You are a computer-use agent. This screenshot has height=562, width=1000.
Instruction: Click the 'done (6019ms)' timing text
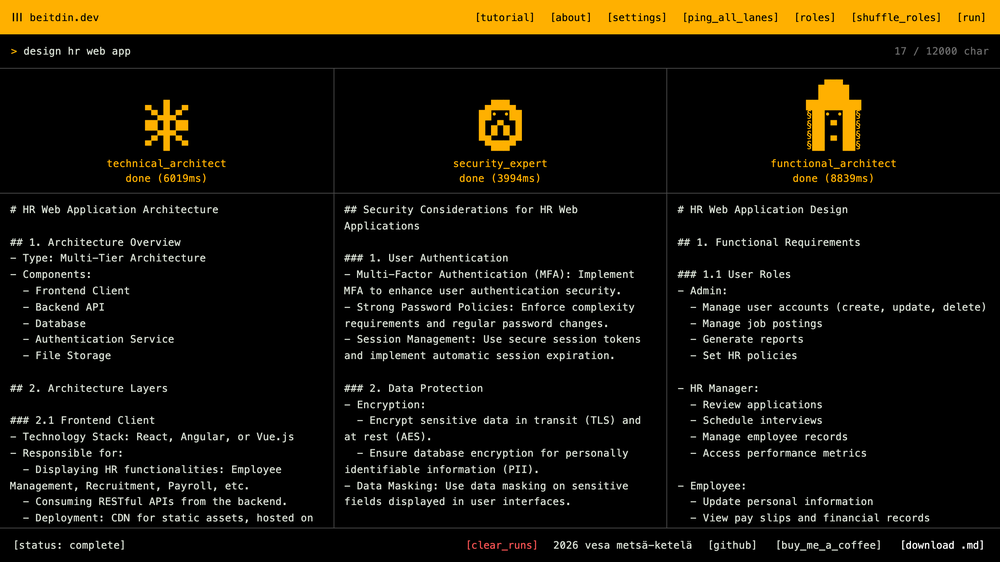(166, 178)
